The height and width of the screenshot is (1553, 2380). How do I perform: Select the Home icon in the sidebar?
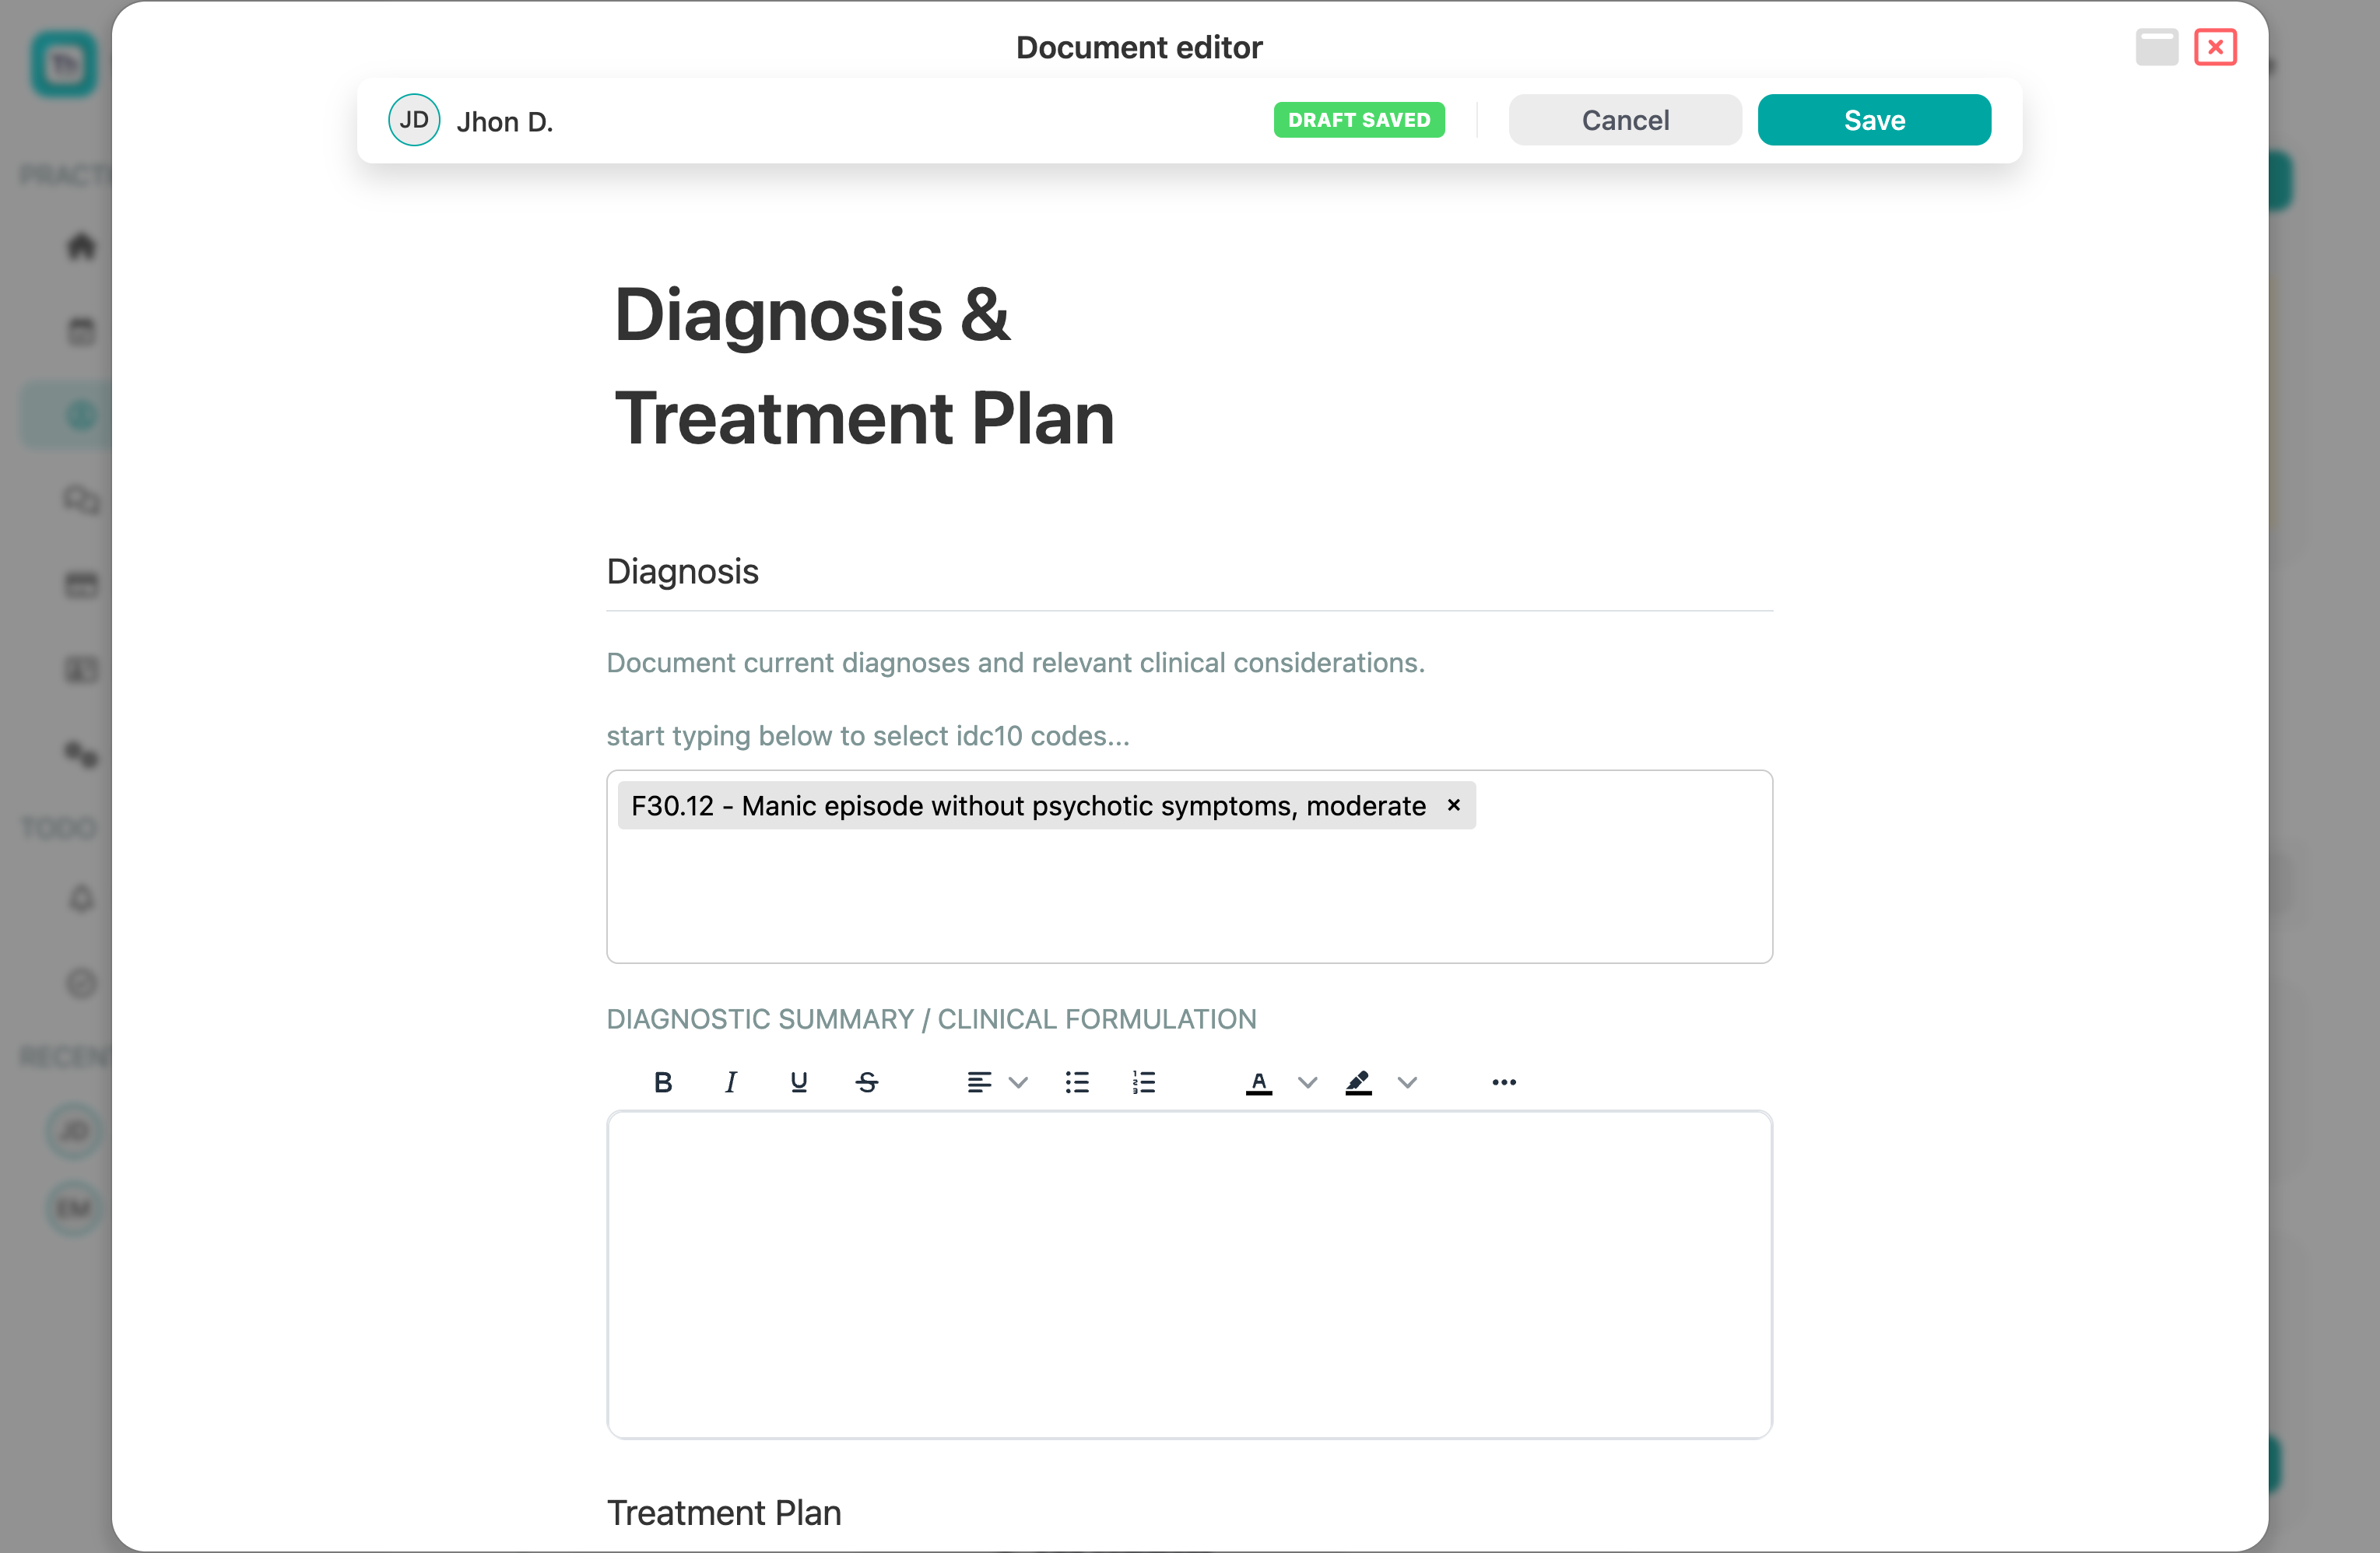tap(79, 246)
